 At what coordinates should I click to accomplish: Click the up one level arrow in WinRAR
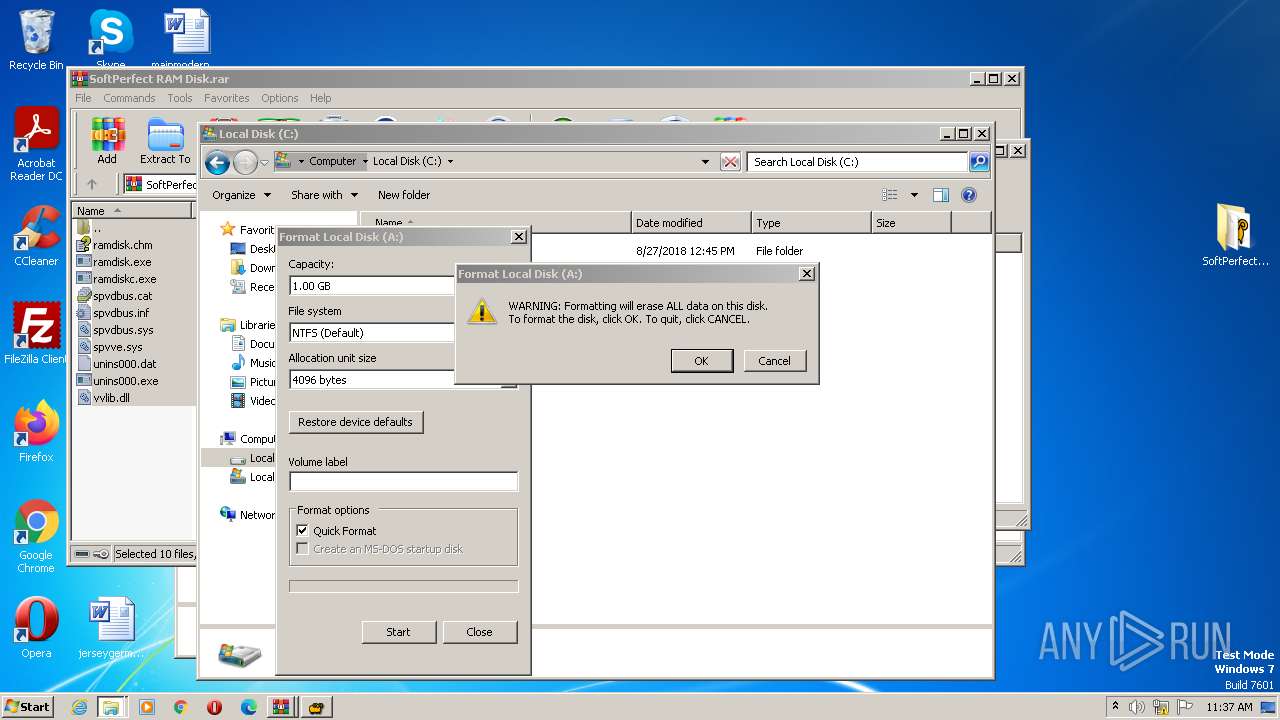[x=92, y=184]
